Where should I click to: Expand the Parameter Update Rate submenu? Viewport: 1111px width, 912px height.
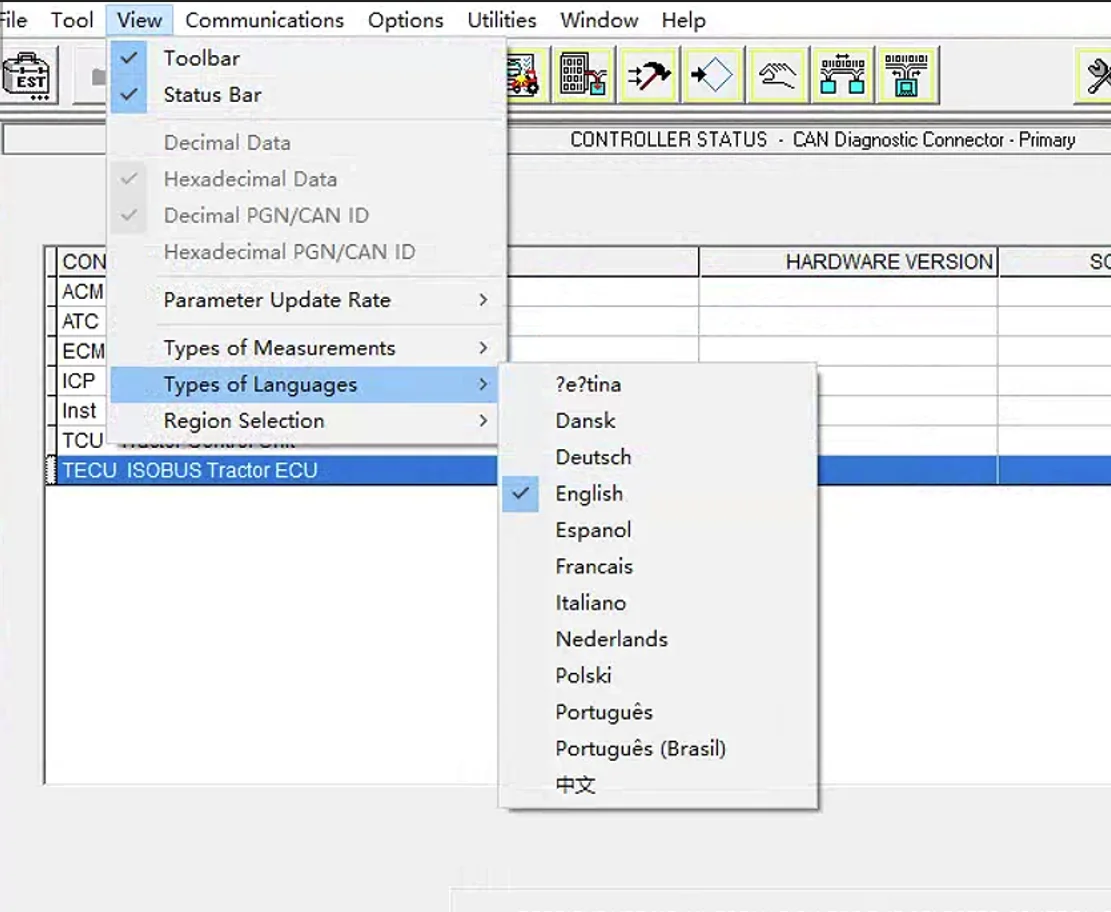[x=277, y=300]
